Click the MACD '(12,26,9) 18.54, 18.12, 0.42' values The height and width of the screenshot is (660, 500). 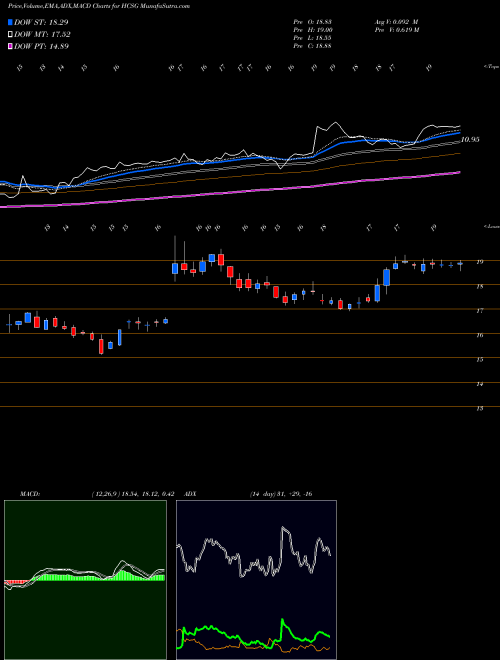(133, 494)
